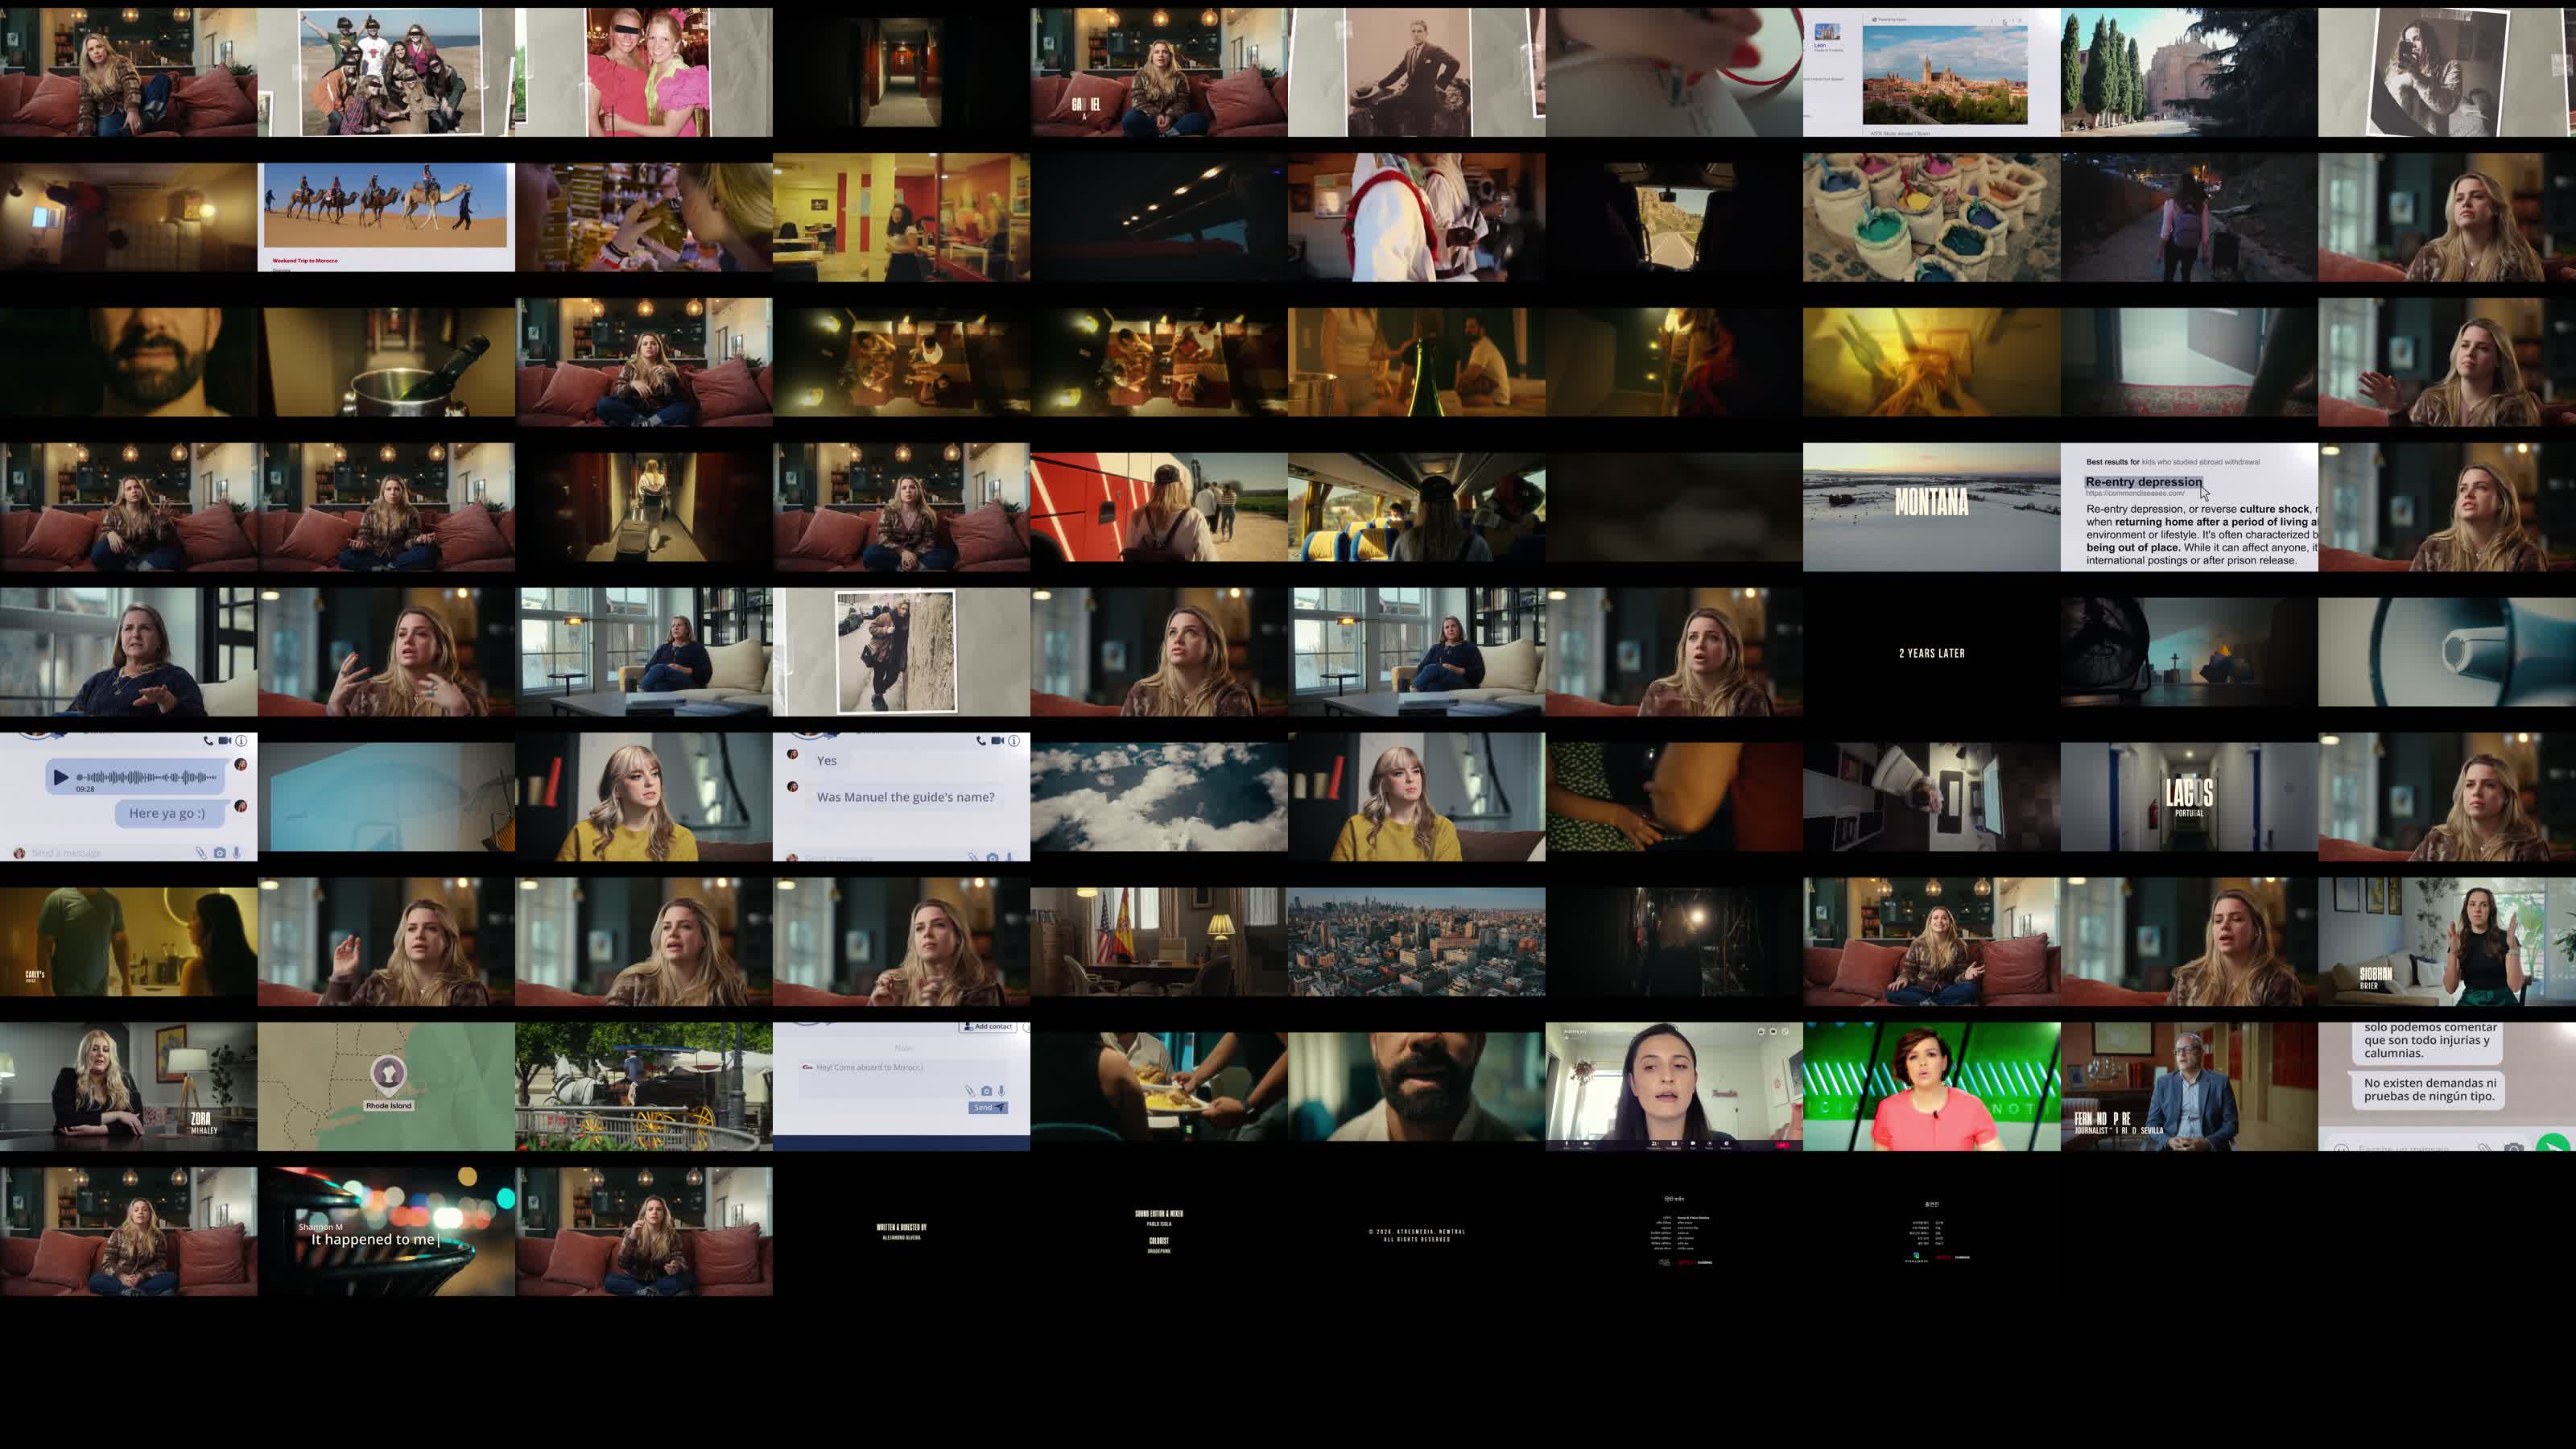Open the LAGOS Portugal hallway thumbnail
This screenshot has height=1449, width=2576.
[2188, 797]
